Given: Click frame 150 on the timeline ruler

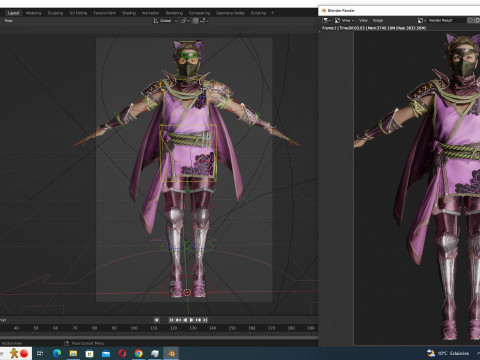Looking at the screenshot, I should pos(232,328).
